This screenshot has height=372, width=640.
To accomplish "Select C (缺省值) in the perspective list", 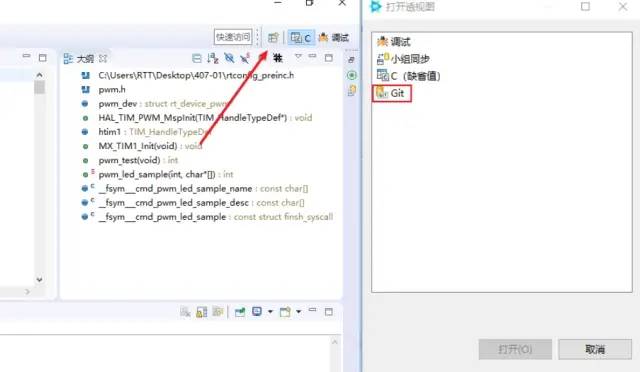I will click(x=408, y=76).
